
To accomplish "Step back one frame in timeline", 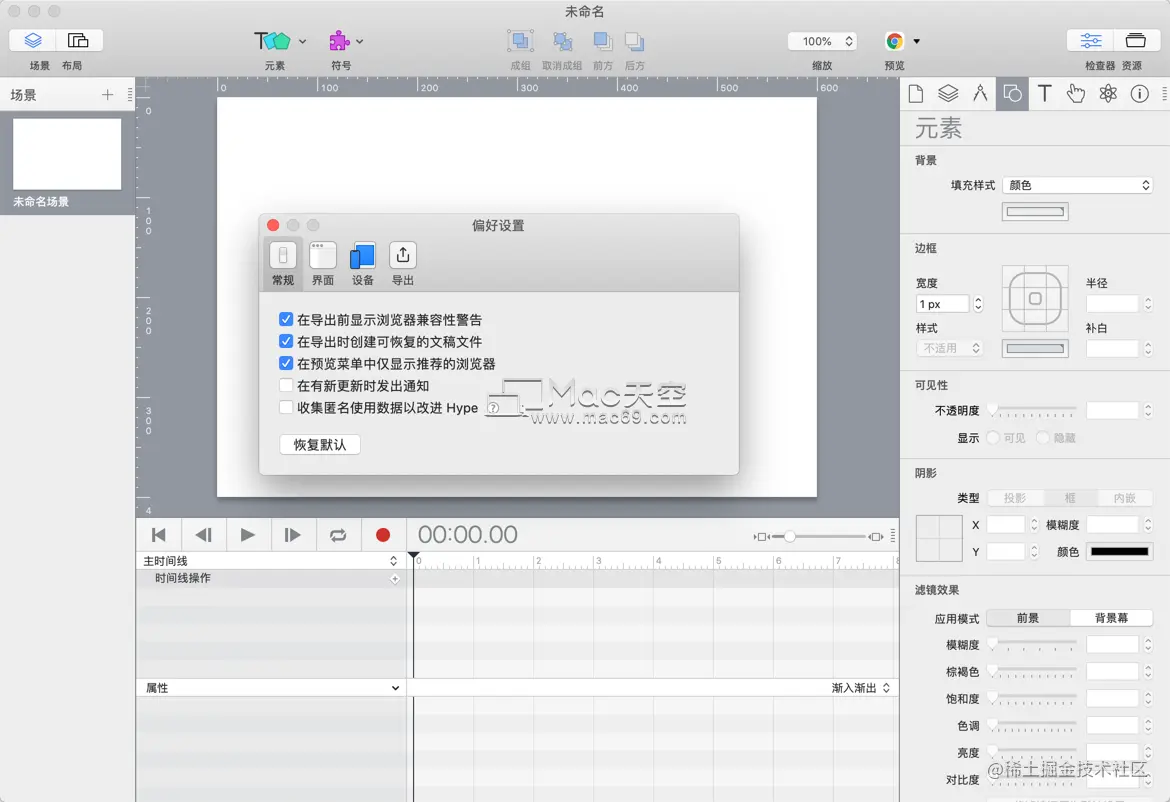I will [x=203, y=535].
